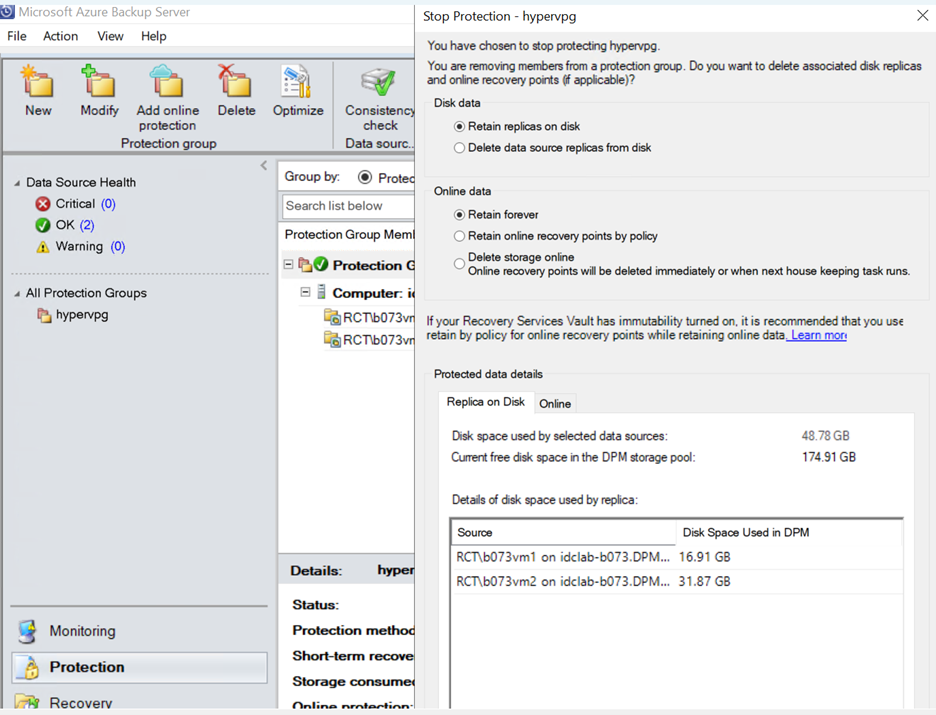Screen dimensions: 936x715
Task: Click the Recovery navigation icon
Action: pyautogui.click(x=27, y=702)
